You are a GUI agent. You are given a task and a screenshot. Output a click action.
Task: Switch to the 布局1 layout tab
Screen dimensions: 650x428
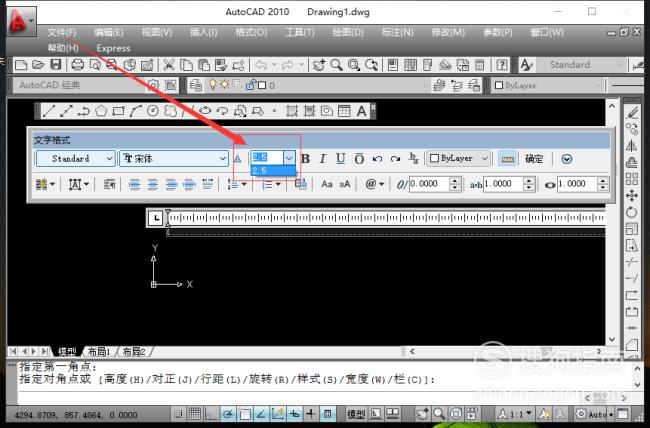tap(99, 352)
